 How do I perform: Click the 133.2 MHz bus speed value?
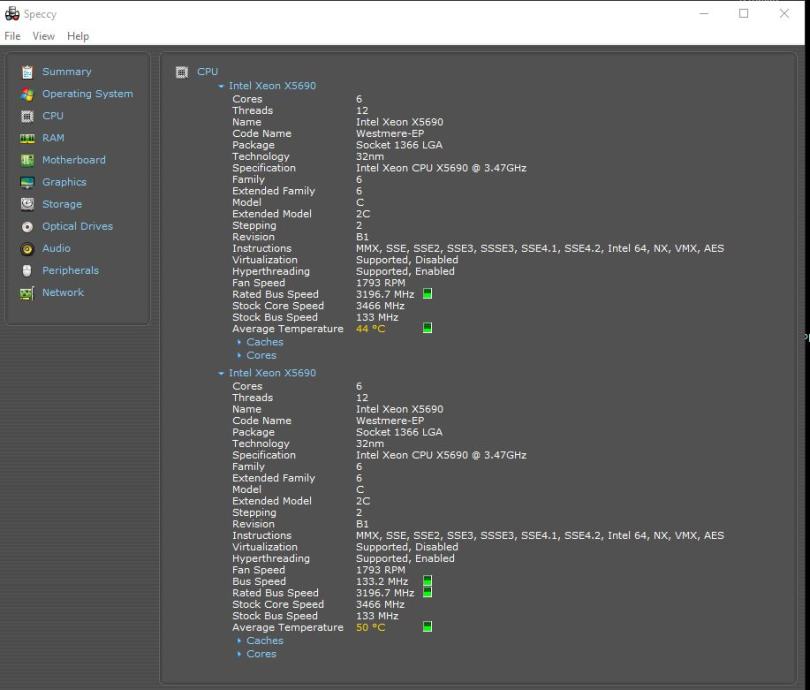(382, 582)
